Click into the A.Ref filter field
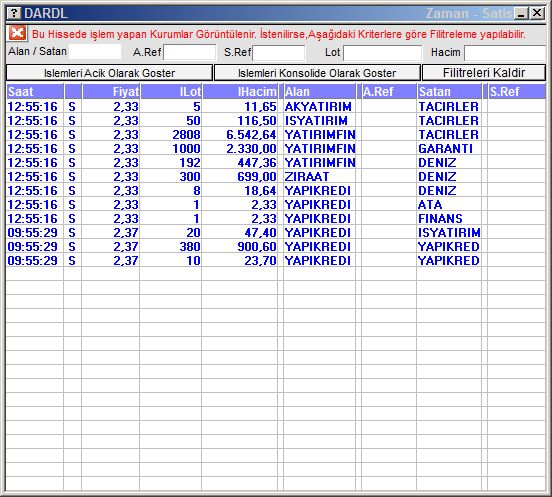 (189, 52)
